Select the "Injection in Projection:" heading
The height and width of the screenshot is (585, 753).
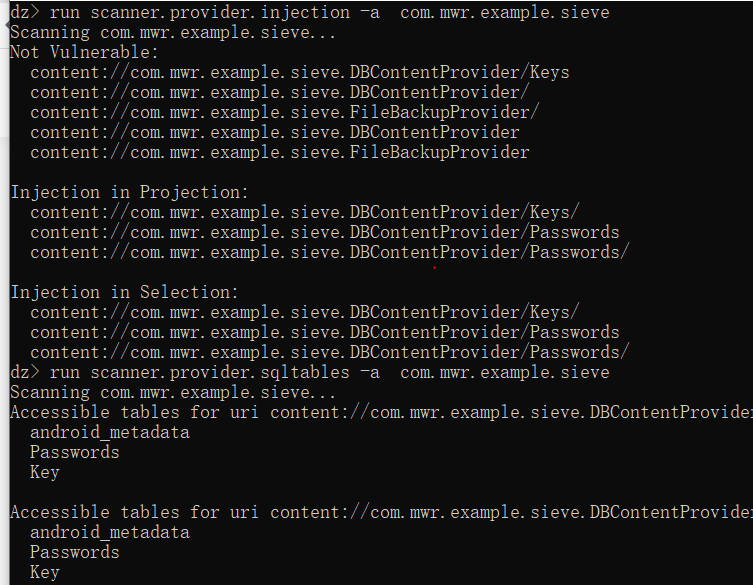point(129,192)
